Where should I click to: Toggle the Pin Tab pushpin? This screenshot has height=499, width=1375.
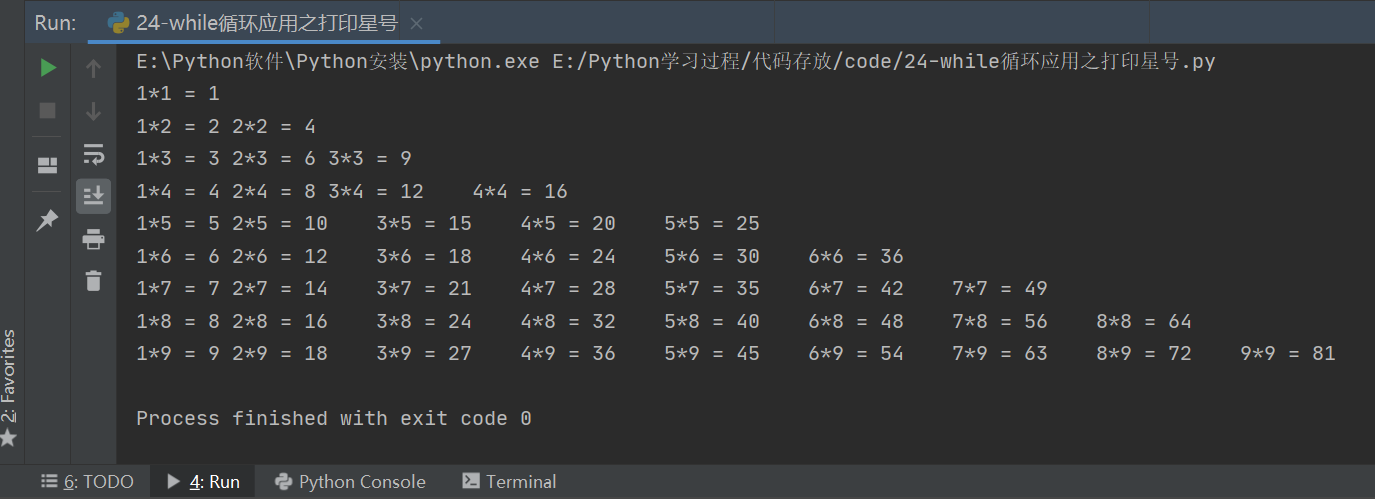tap(48, 221)
